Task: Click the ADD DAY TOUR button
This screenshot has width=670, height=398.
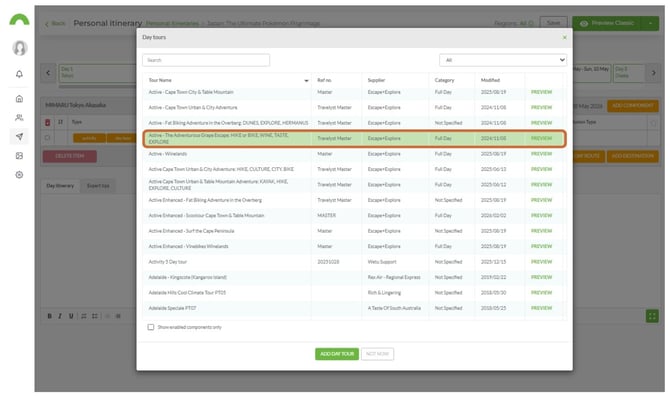Action: [337, 354]
